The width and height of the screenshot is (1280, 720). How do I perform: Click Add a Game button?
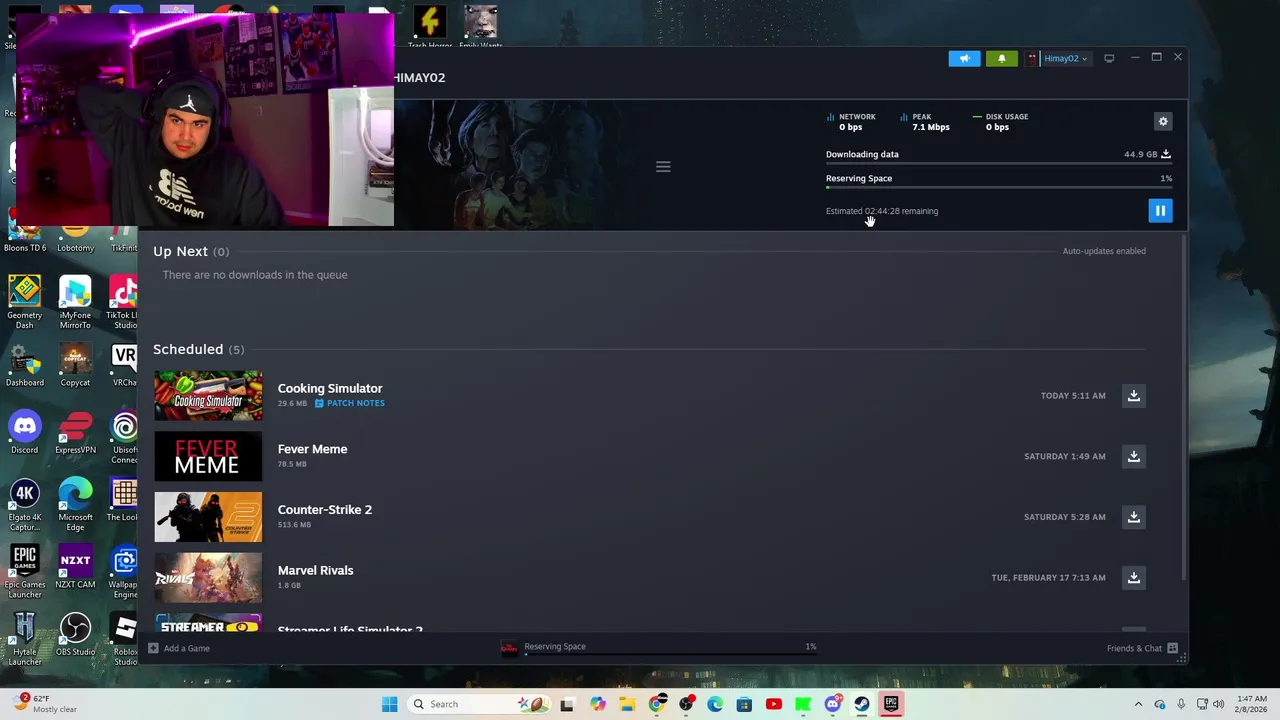pyautogui.click(x=179, y=648)
